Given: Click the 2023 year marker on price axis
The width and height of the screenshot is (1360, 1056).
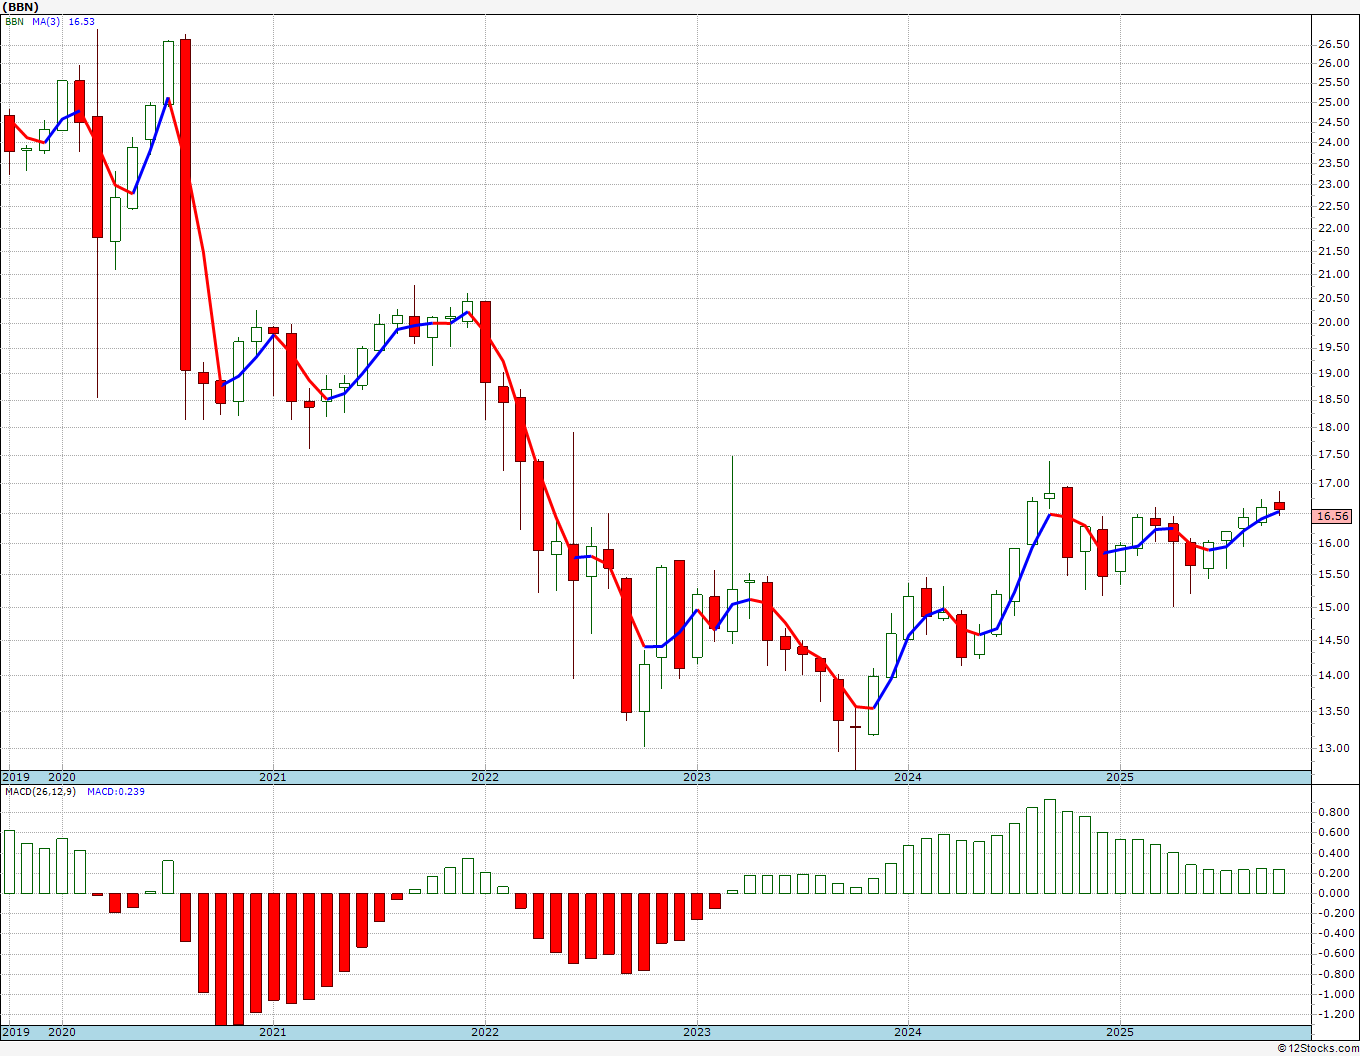Looking at the screenshot, I should click(697, 777).
